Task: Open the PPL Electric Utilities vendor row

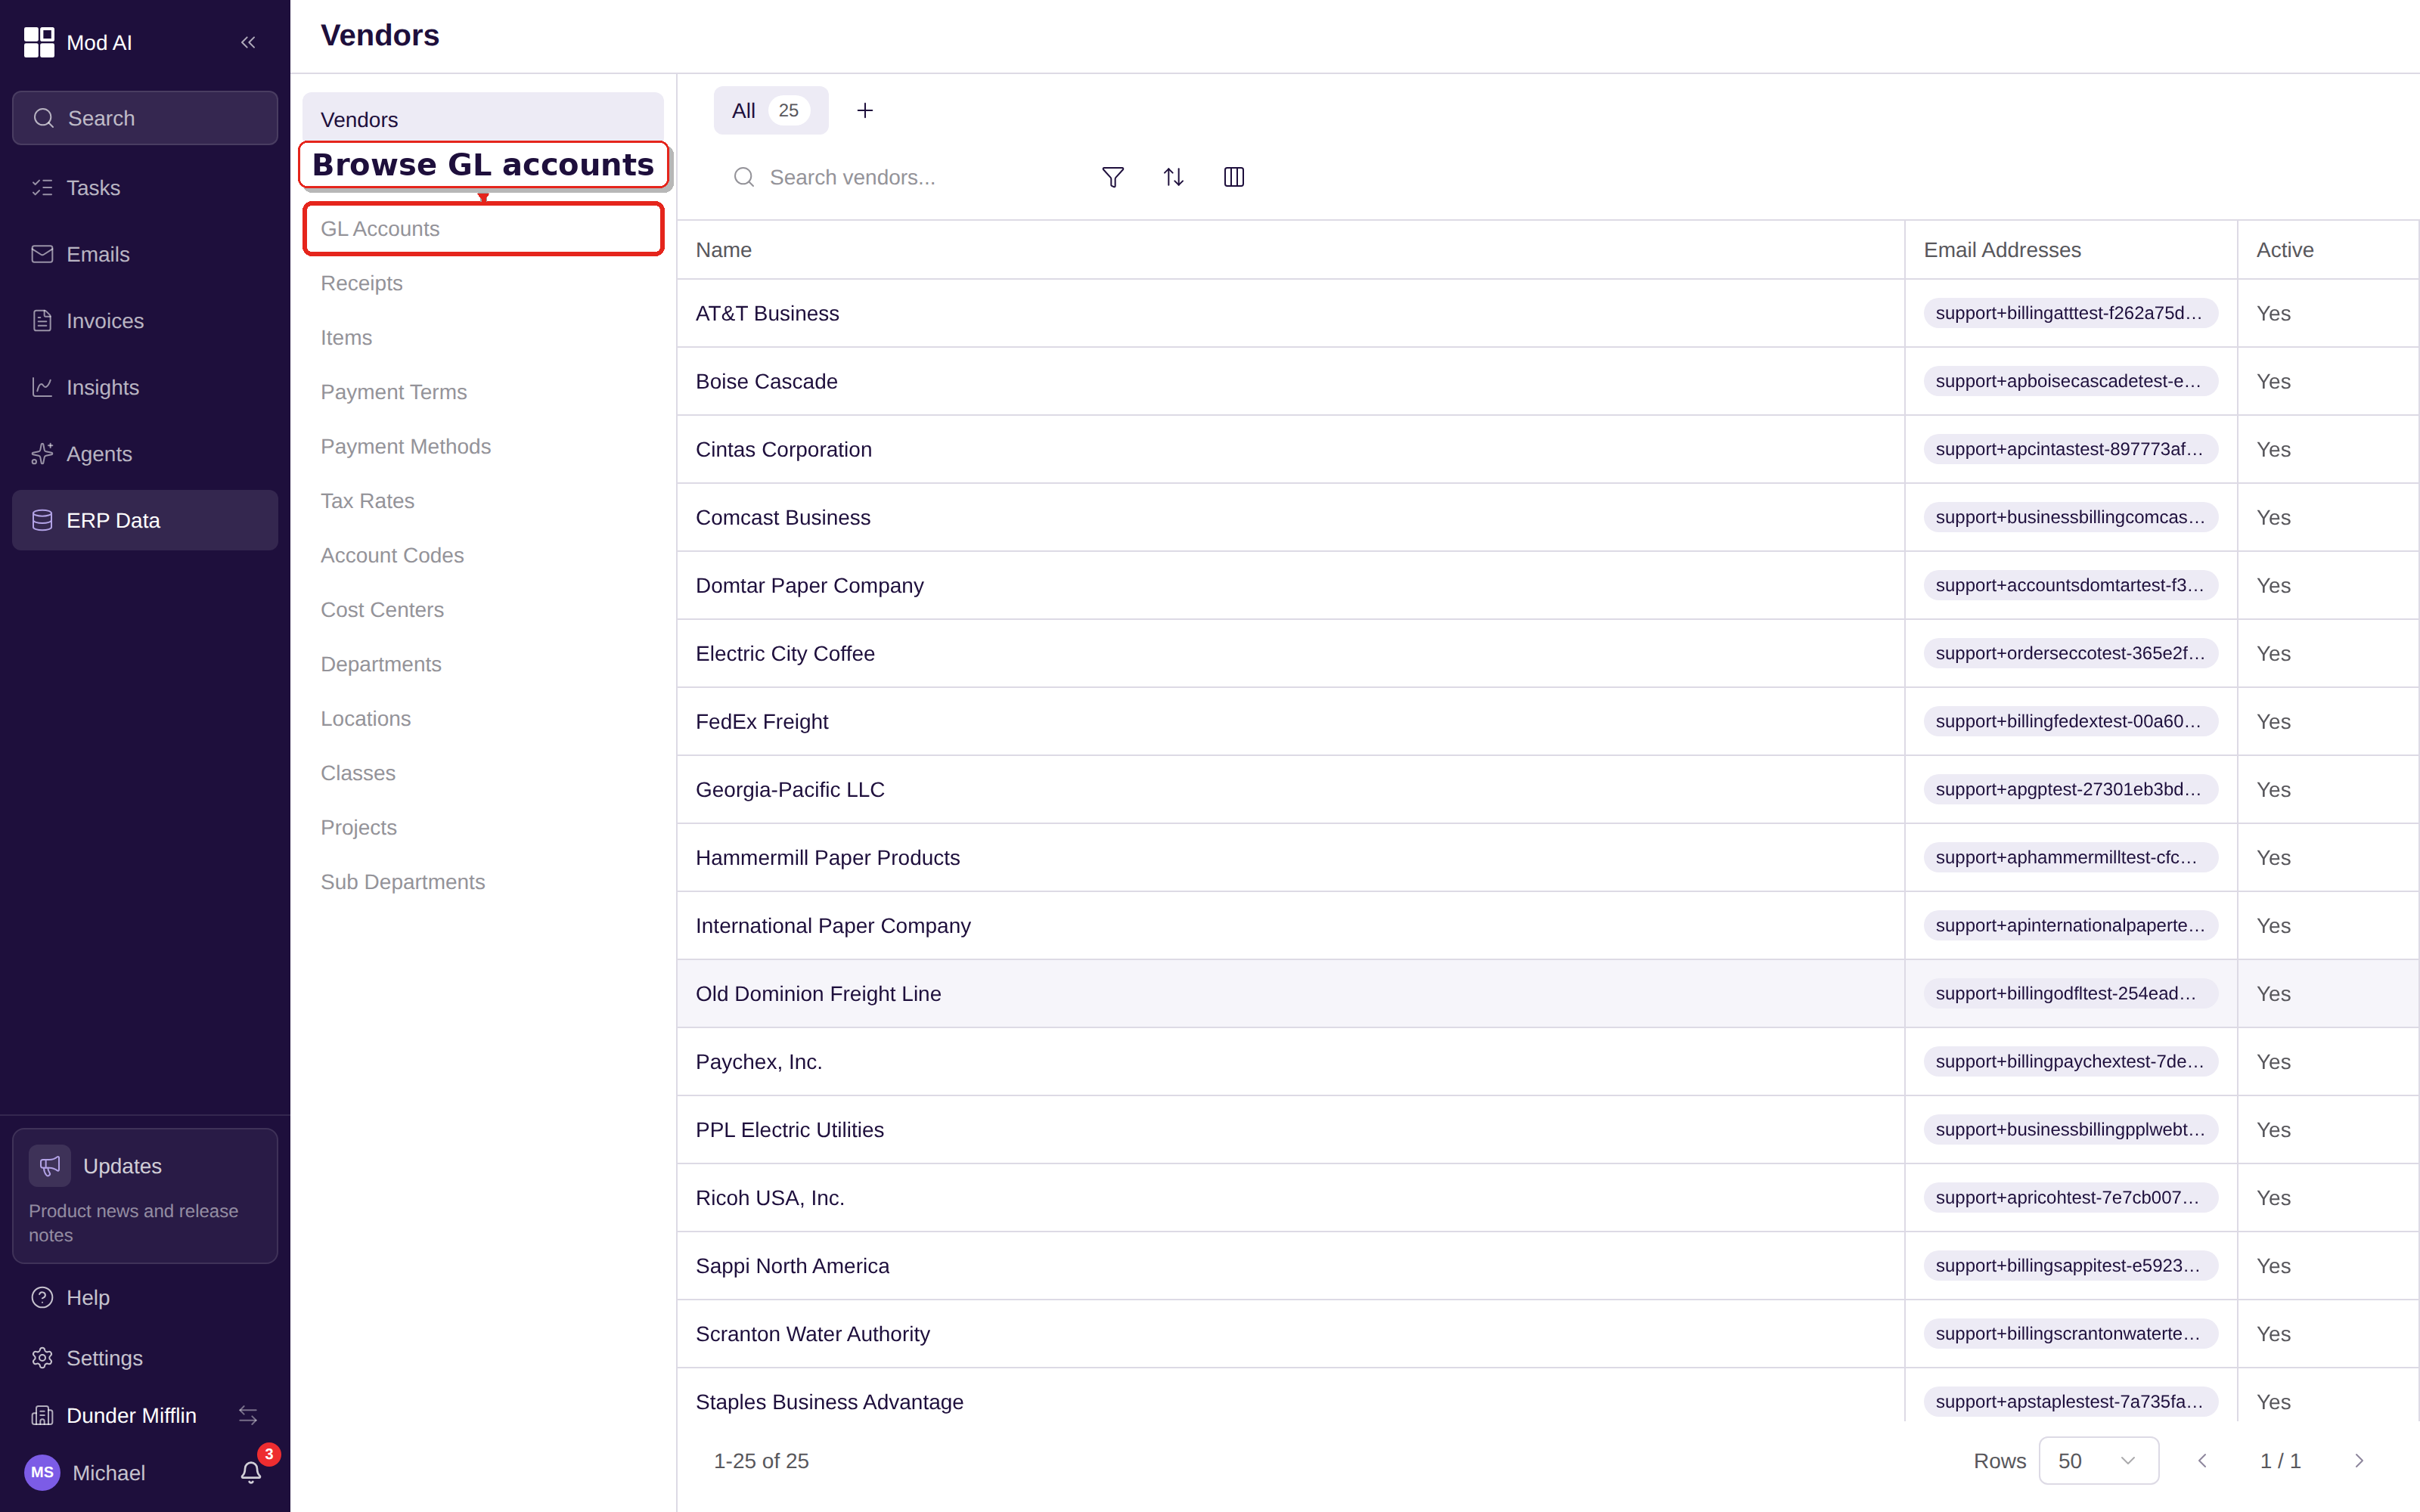Action: tap(1548, 1129)
